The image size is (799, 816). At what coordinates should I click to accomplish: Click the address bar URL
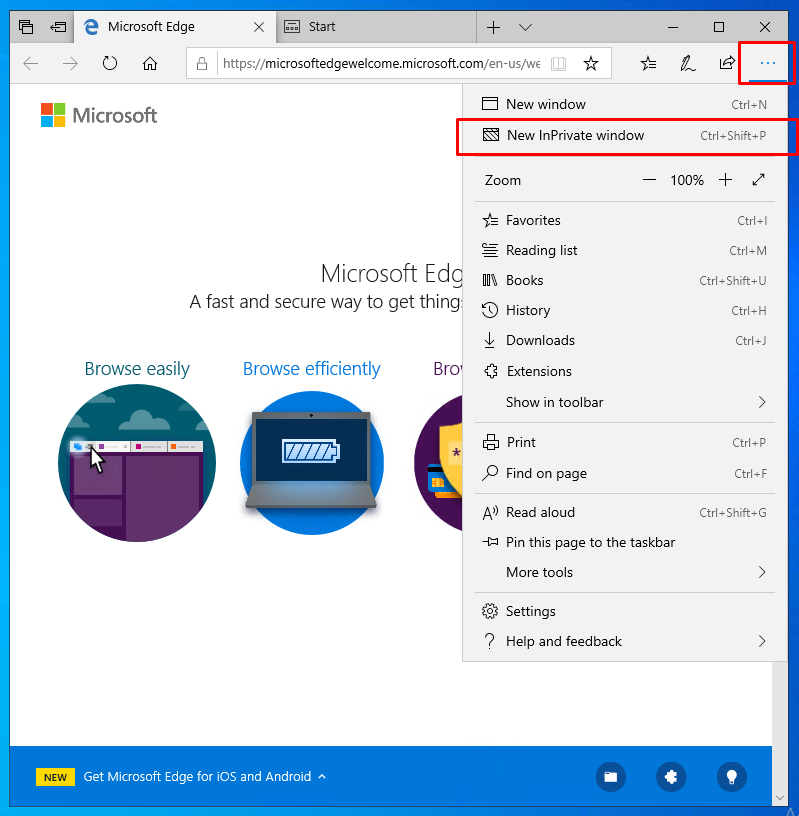(x=382, y=63)
